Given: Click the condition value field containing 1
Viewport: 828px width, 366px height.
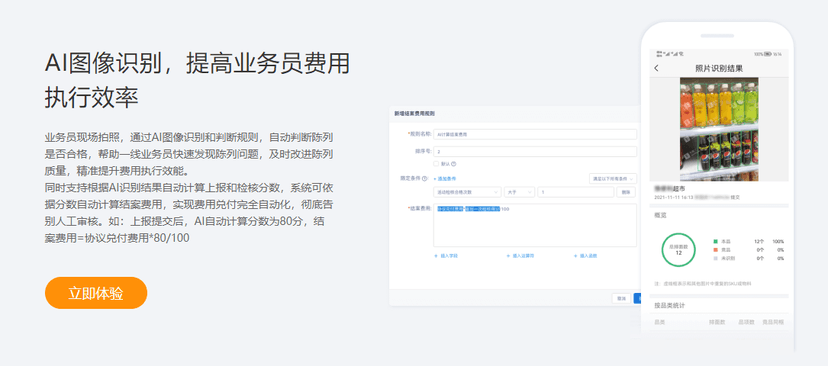Looking at the screenshot, I should pos(576,192).
